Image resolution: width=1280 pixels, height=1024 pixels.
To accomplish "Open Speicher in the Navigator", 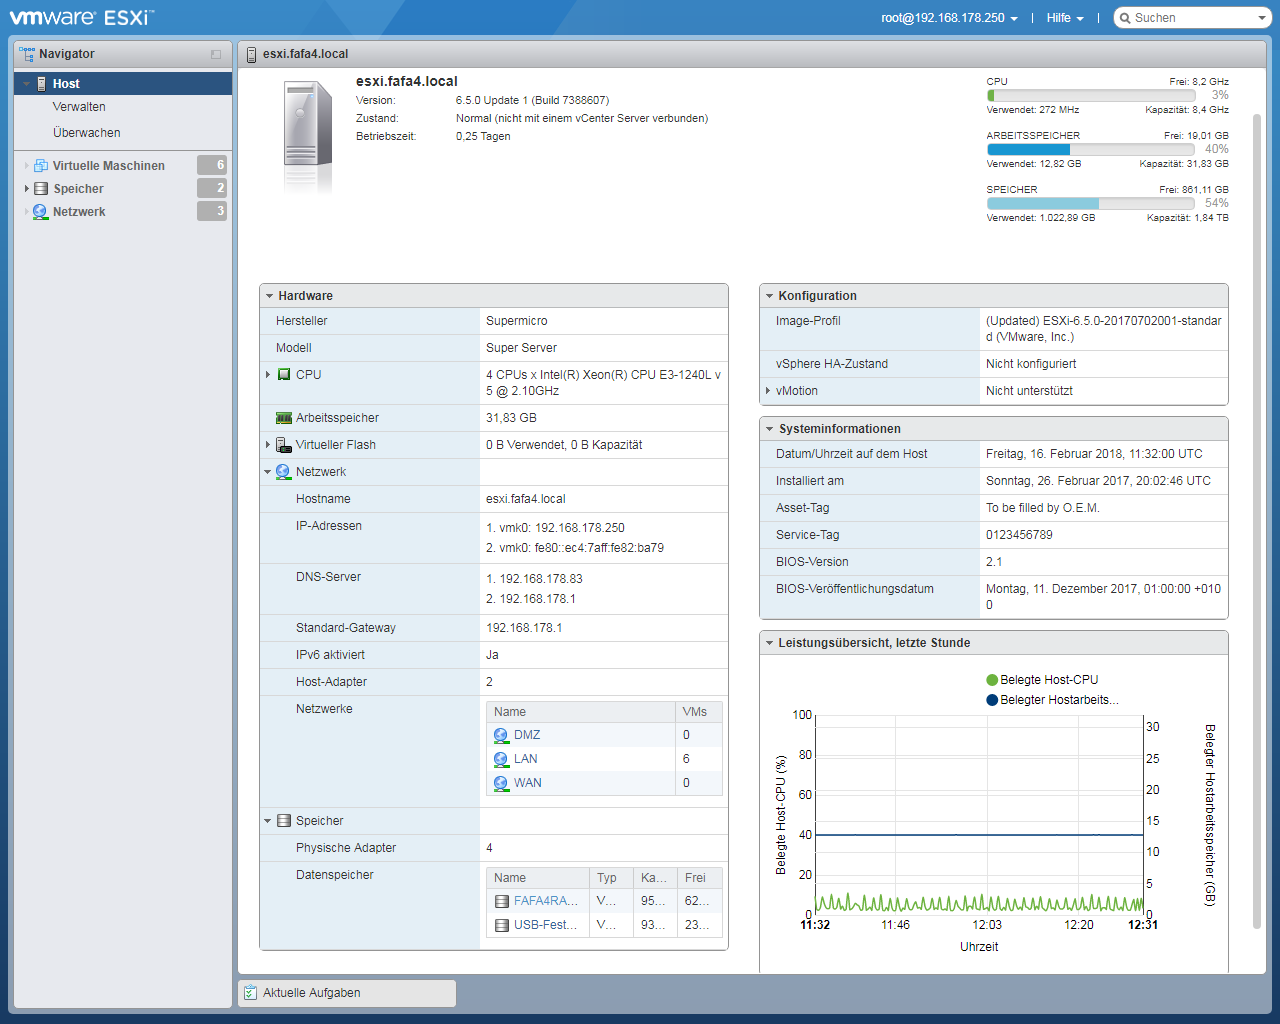I will [78, 189].
